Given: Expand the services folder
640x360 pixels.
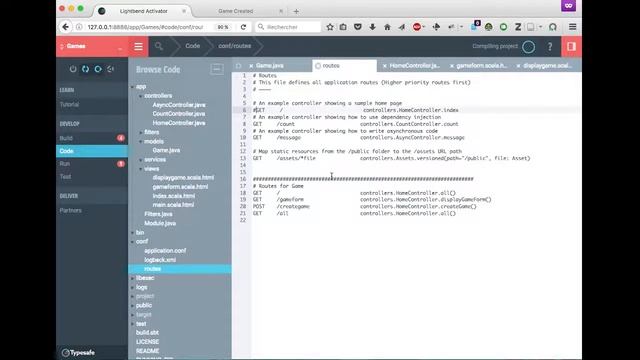Looking at the screenshot, I should pyautogui.click(x=140, y=160).
